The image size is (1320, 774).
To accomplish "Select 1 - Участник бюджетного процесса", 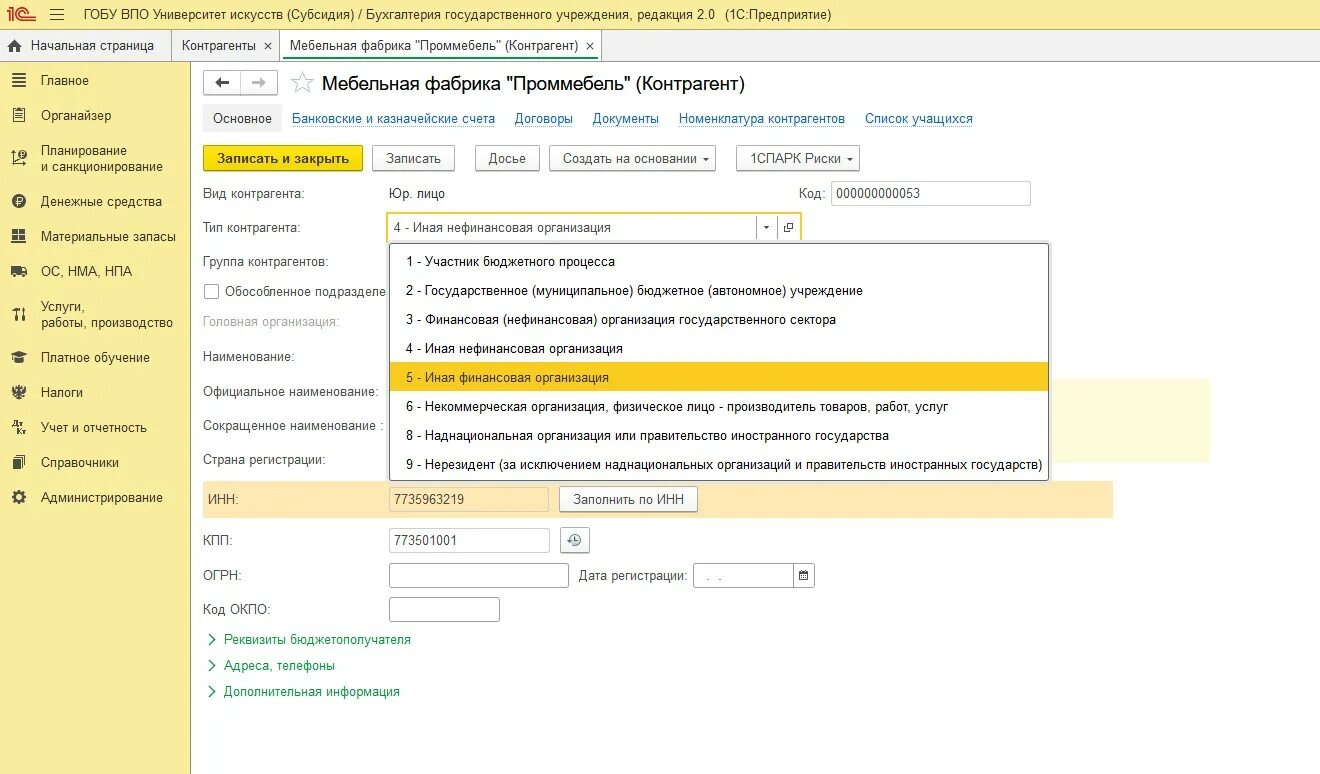I will [x=718, y=262].
